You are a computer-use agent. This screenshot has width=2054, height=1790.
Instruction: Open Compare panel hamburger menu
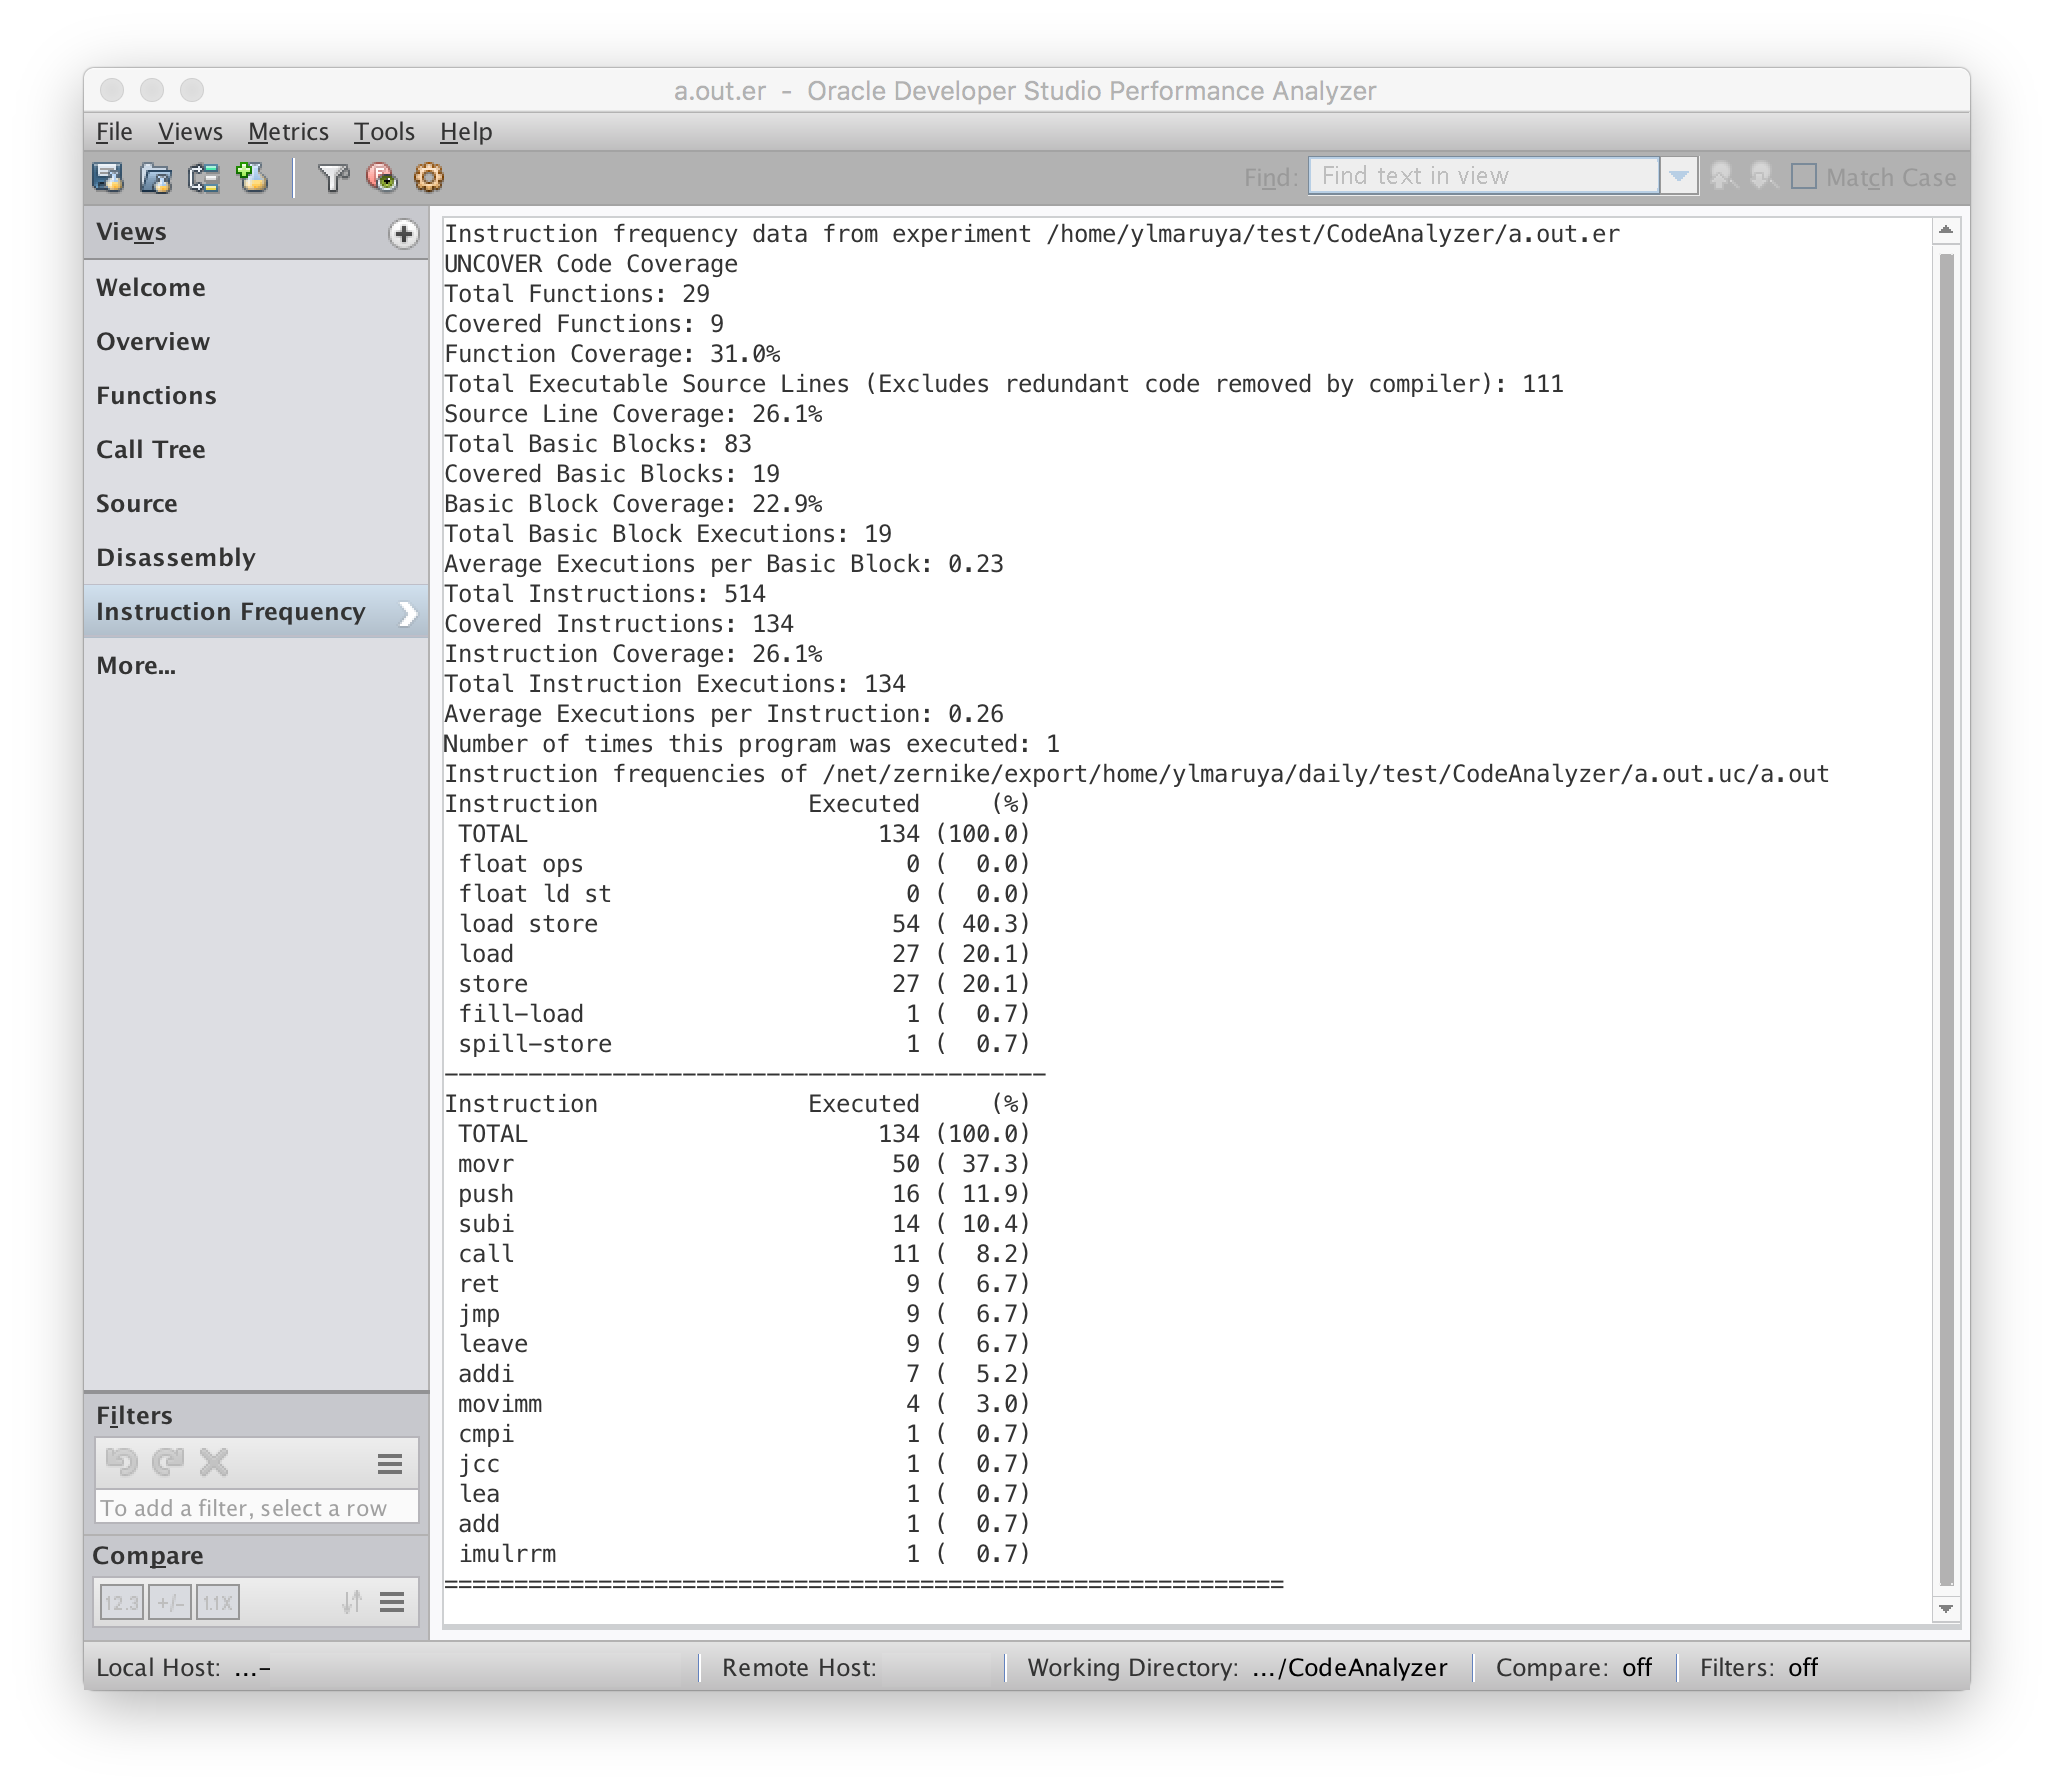pyautogui.click(x=392, y=1603)
